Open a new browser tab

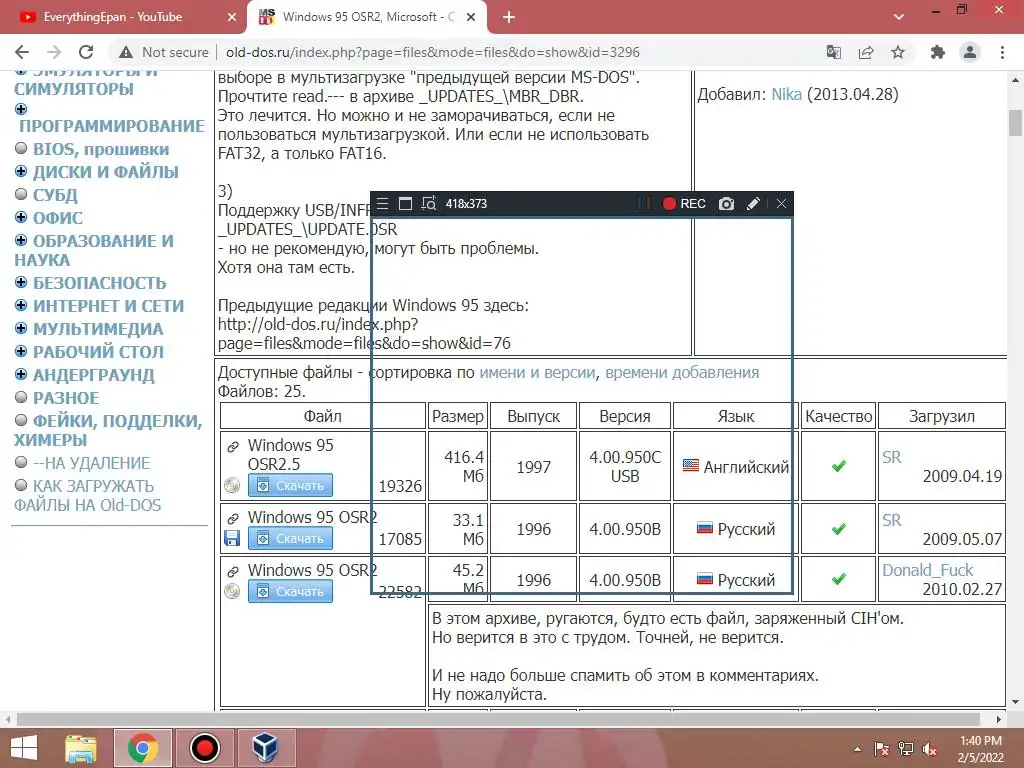509,18
